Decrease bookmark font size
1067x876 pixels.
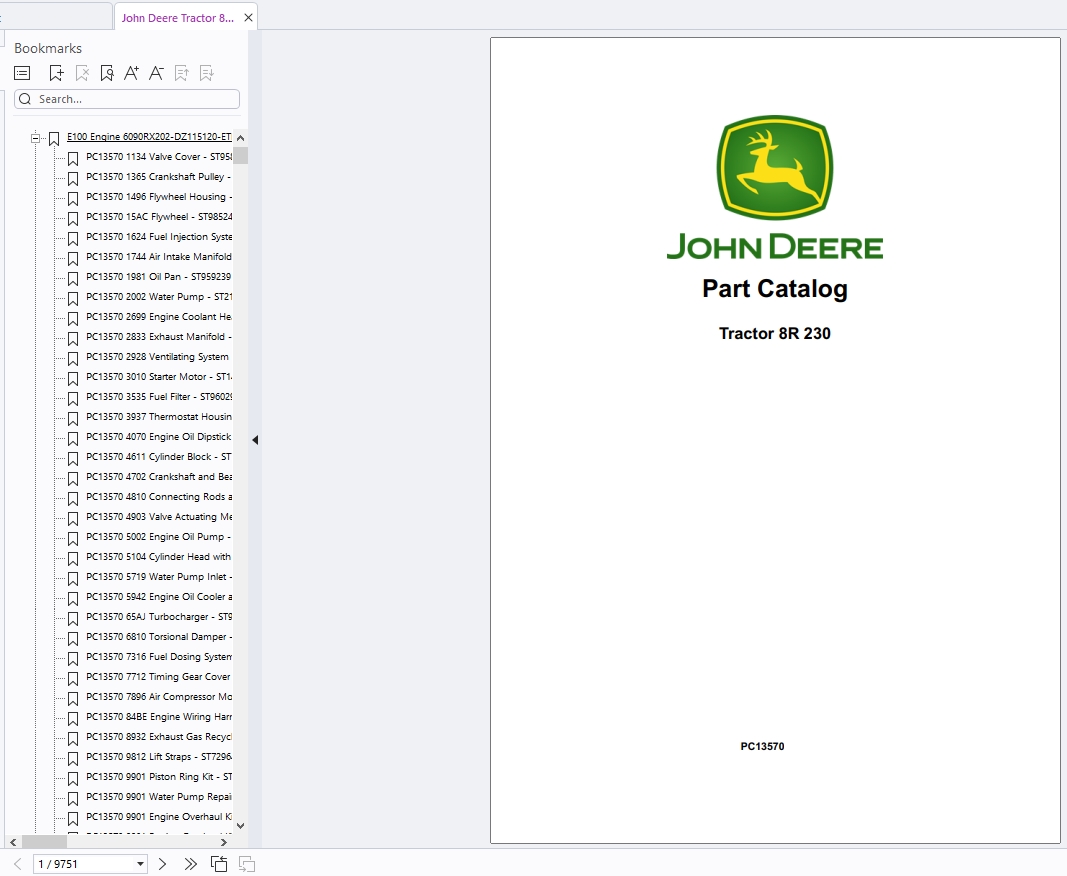point(157,73)
